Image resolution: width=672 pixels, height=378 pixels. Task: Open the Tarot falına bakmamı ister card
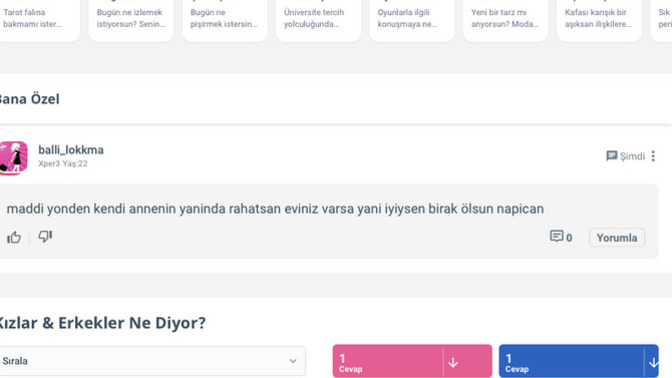39,20
